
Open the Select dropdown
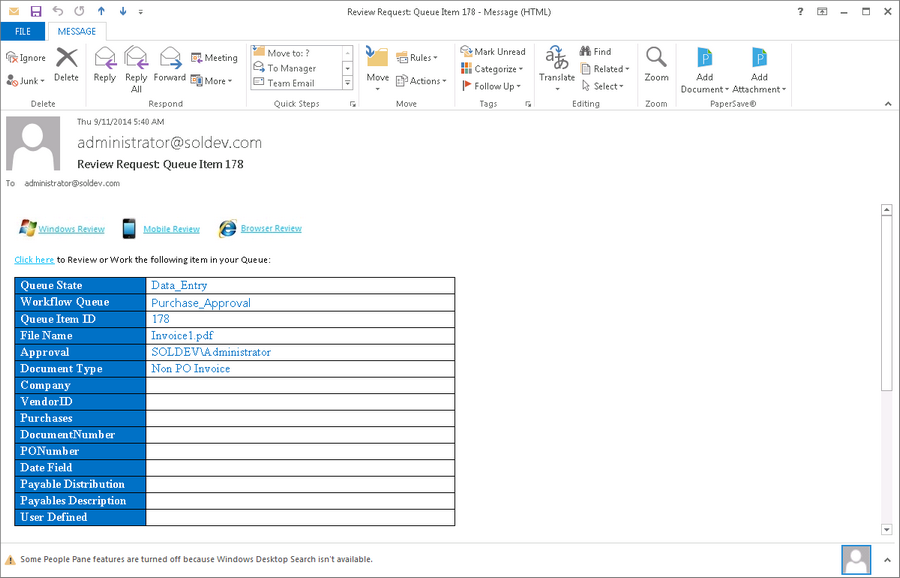[x=602, y=86]
